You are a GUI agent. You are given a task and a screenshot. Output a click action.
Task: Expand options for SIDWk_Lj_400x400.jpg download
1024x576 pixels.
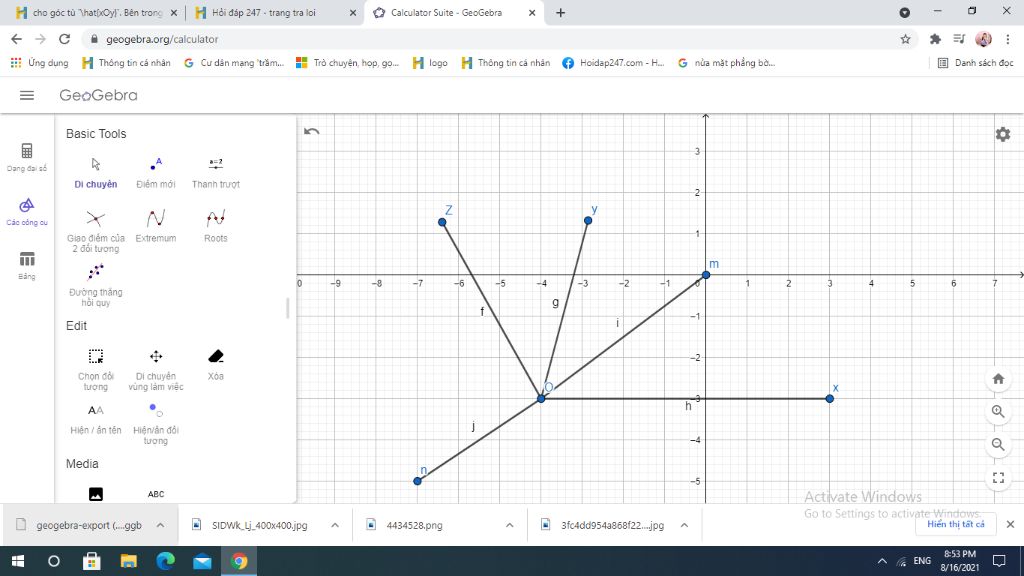pos(334,525)
